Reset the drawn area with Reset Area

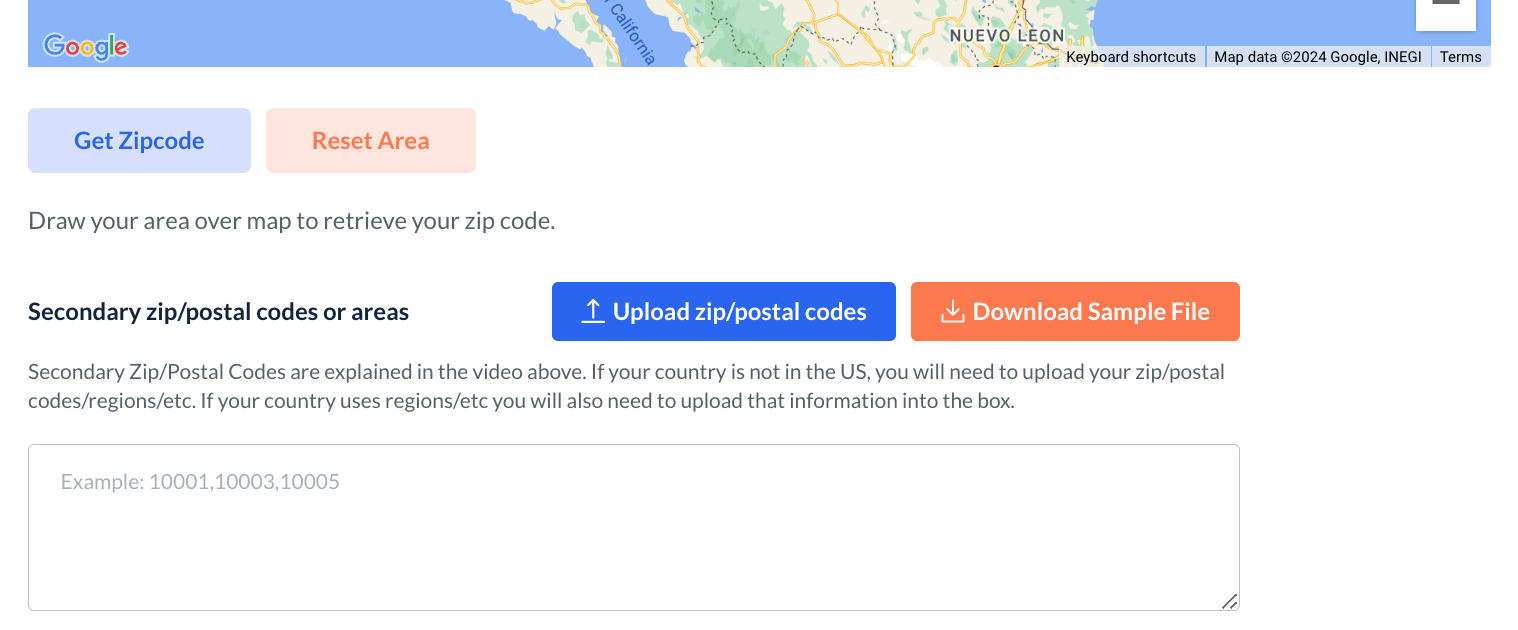click(x=370, y=141)
